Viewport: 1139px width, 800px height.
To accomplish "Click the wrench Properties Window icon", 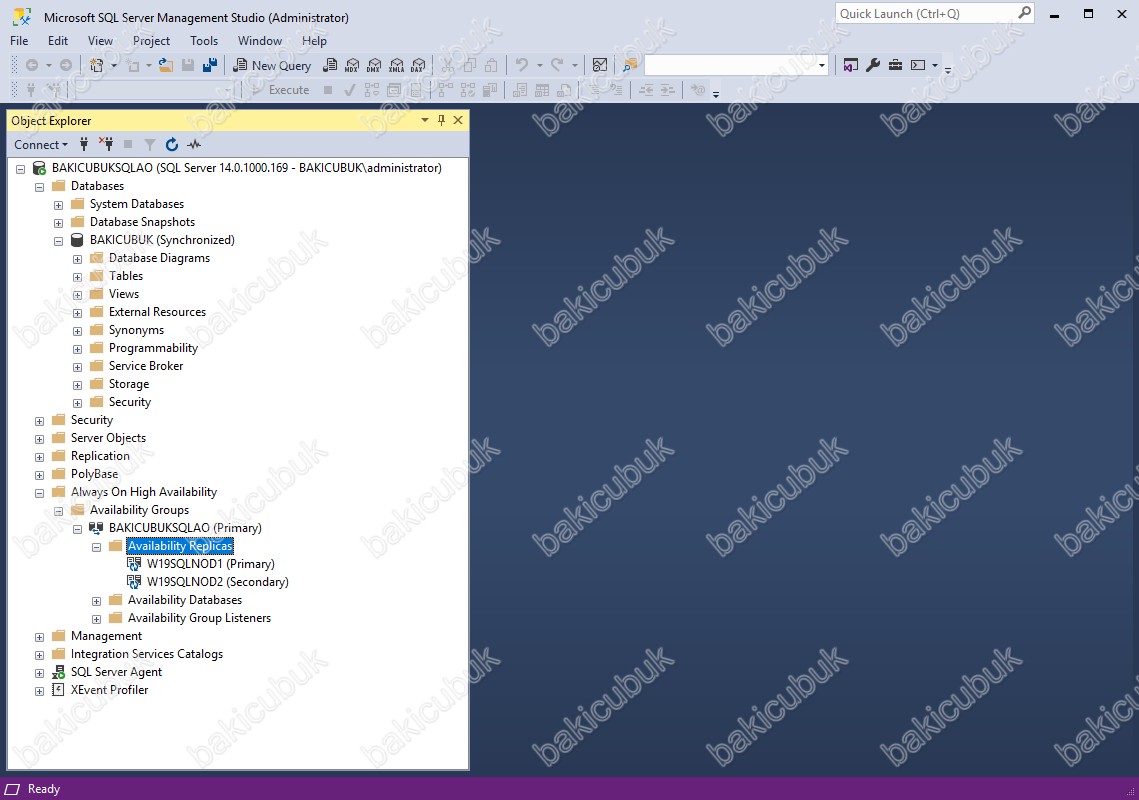I will (x=873, y=65).
